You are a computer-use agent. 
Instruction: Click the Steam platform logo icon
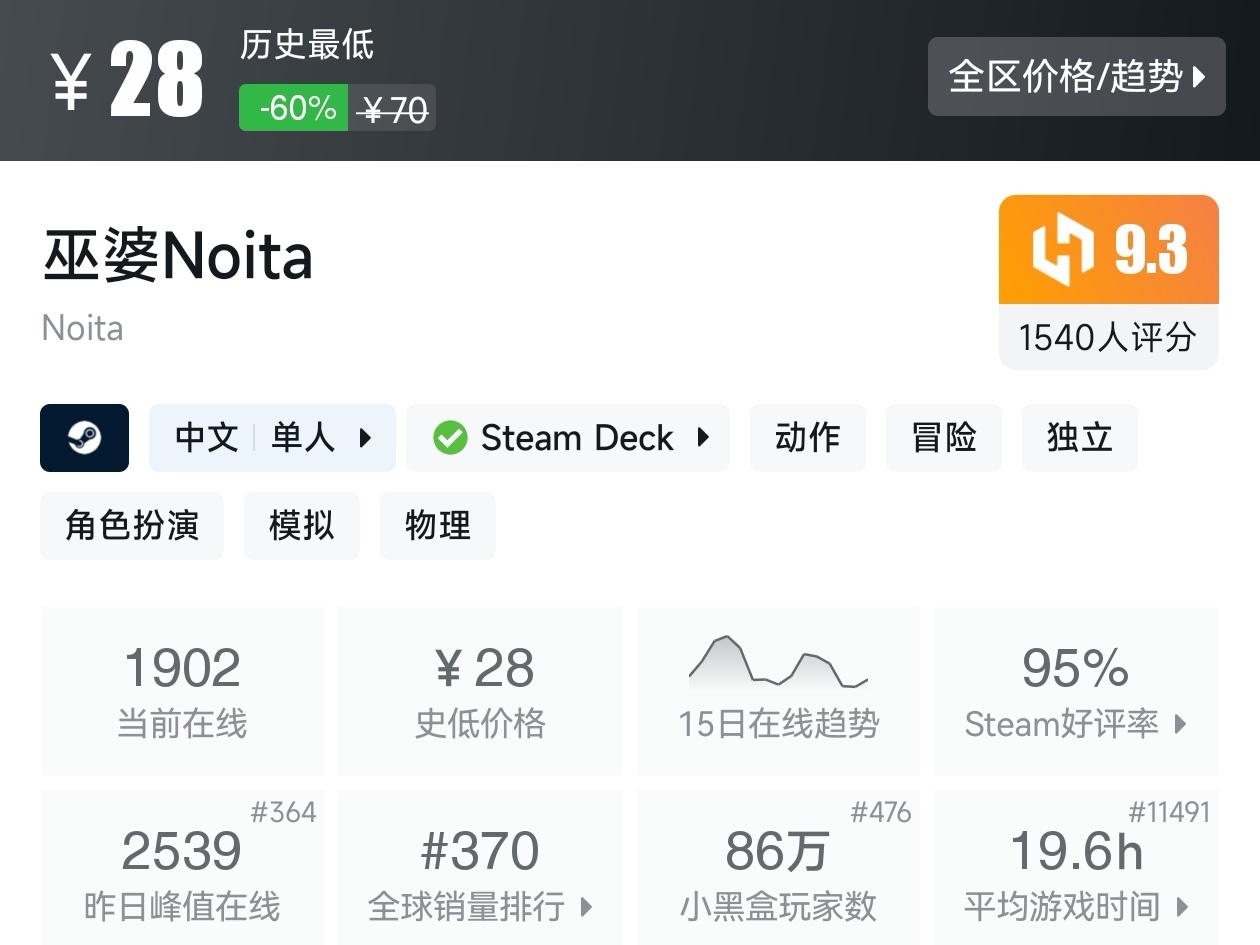click(84, 438)
